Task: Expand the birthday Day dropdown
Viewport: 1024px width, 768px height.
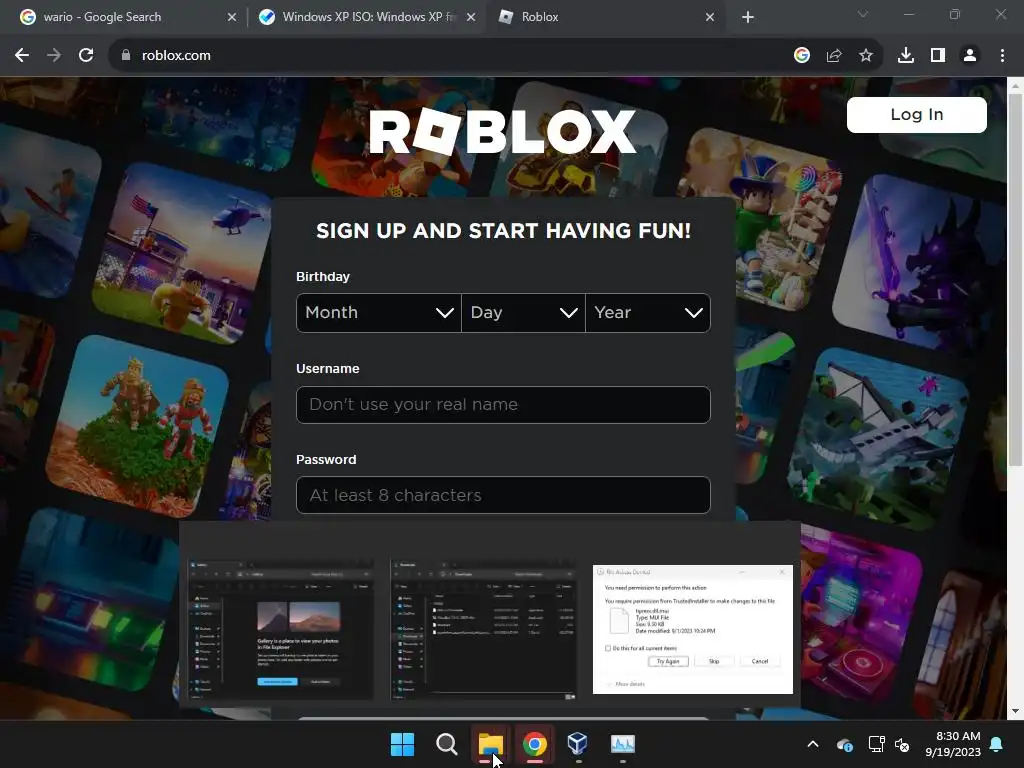Action: click(x=523, y=313)
